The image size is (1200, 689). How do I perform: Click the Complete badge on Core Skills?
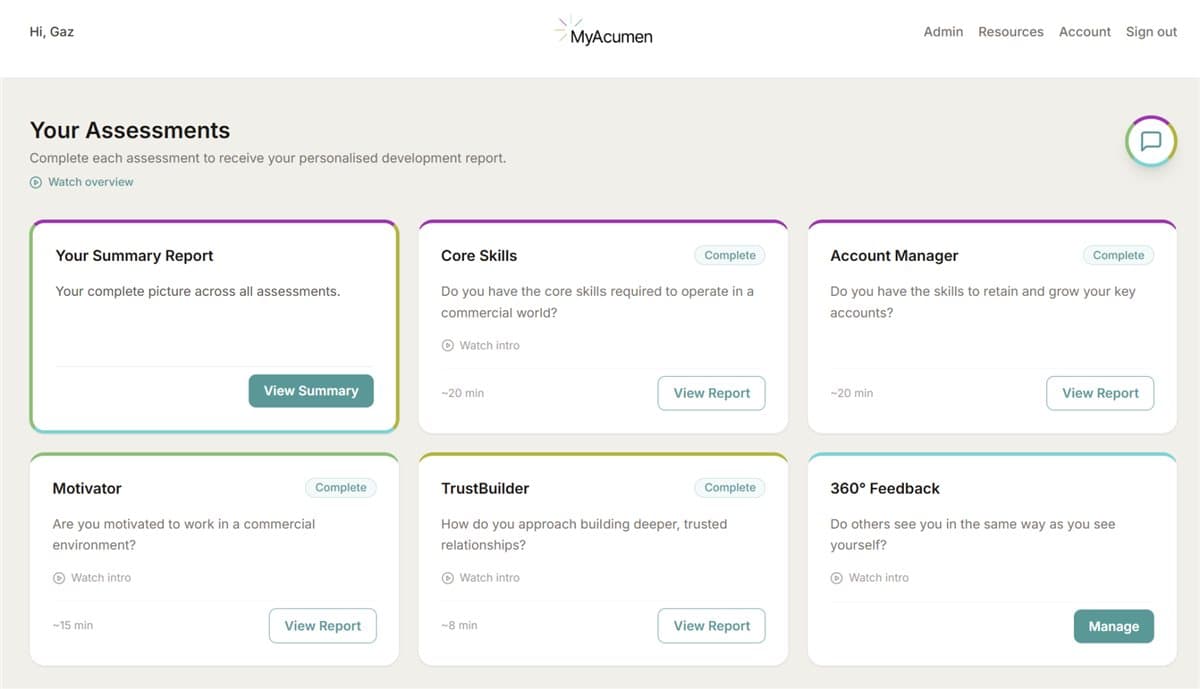[x=730, y=255]
